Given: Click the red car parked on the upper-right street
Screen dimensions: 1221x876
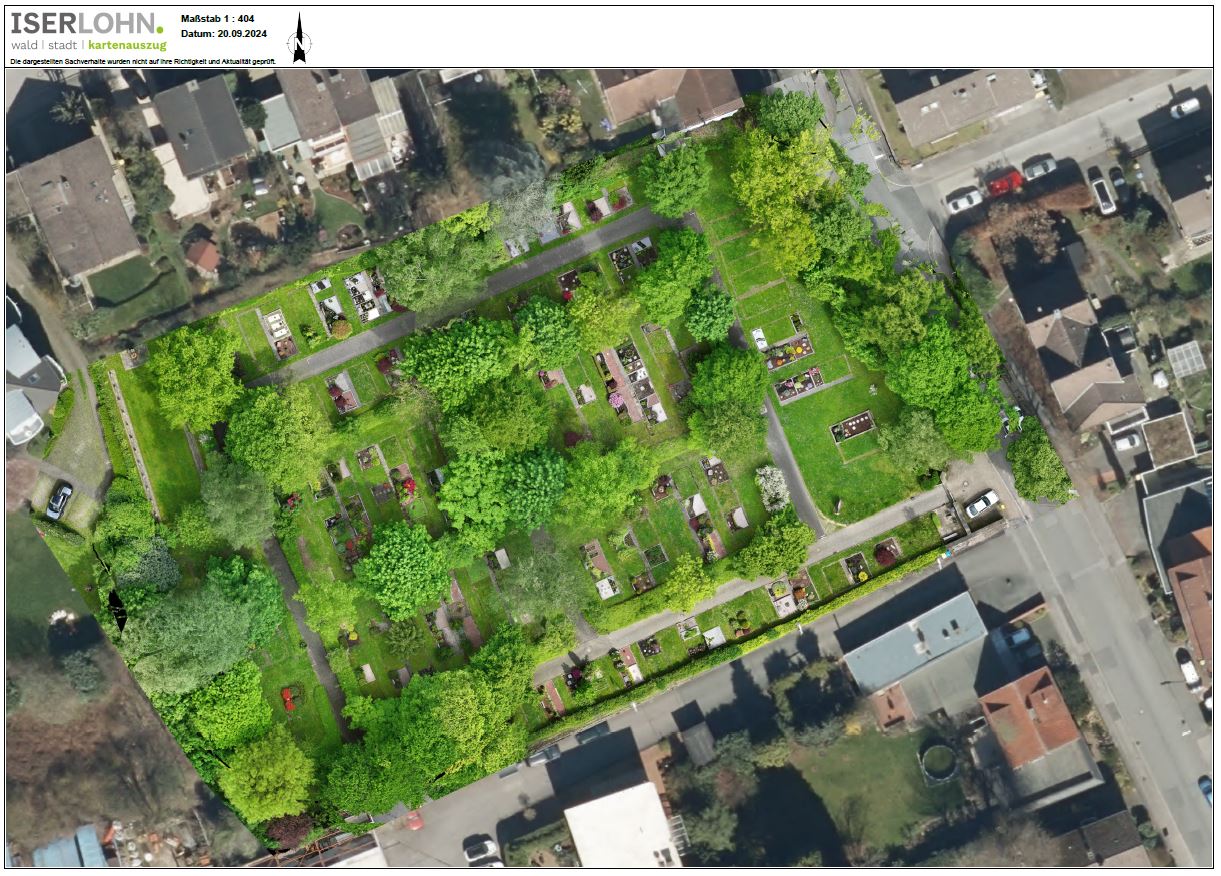Looking at the screenshot, I should pyautogui.click(x=1004, y=181).
